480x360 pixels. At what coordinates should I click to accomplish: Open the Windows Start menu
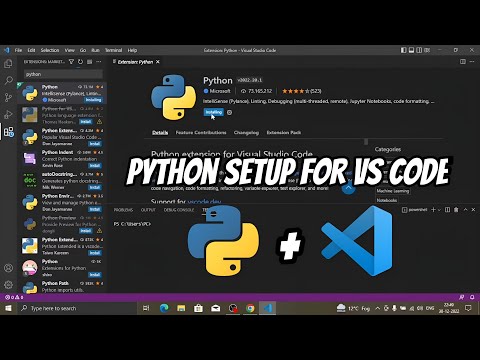coord(8,308)
